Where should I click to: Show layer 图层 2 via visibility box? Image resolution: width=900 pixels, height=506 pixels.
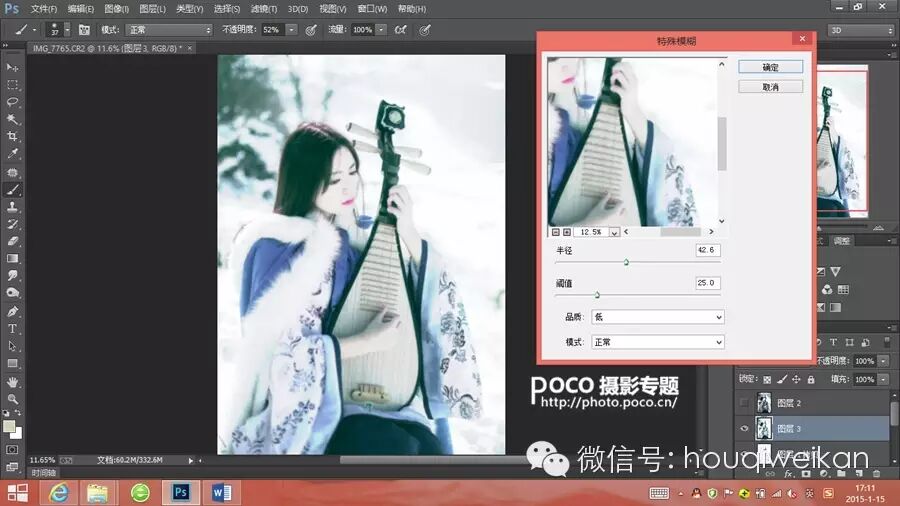pyautogui.click(x=744, y=403)
